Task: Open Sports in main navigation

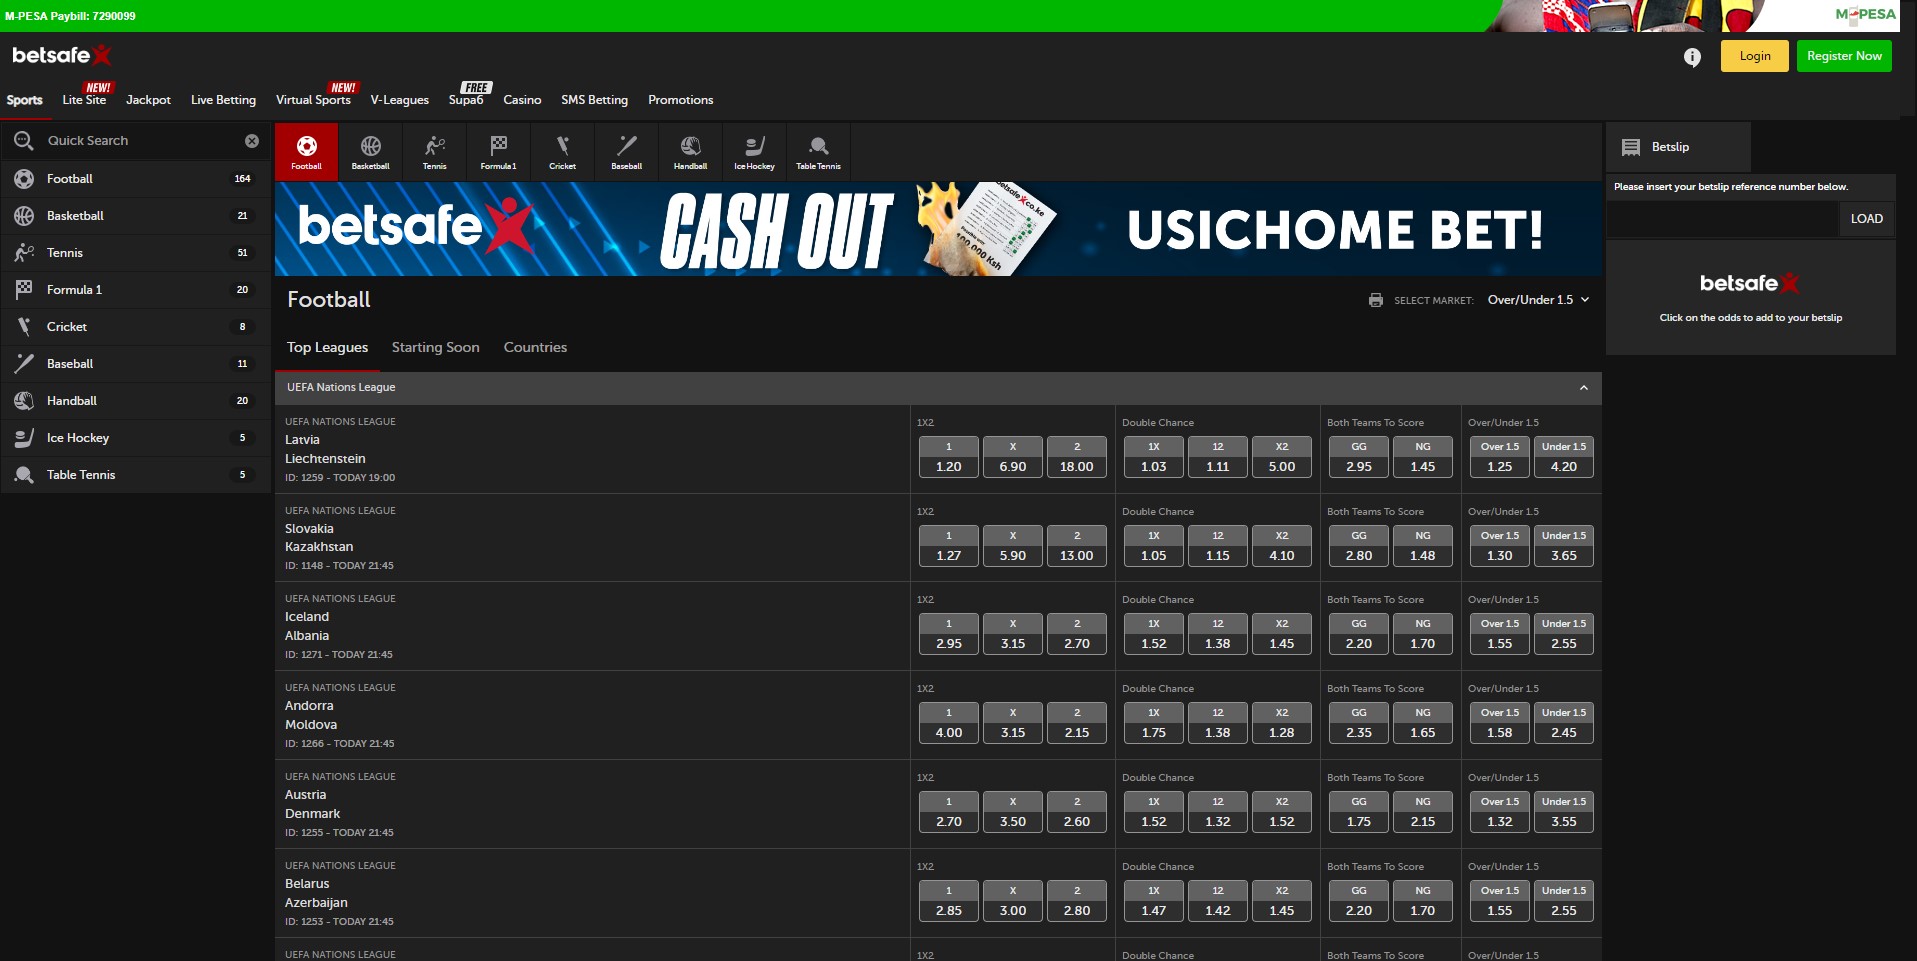Action: [25, 100]
